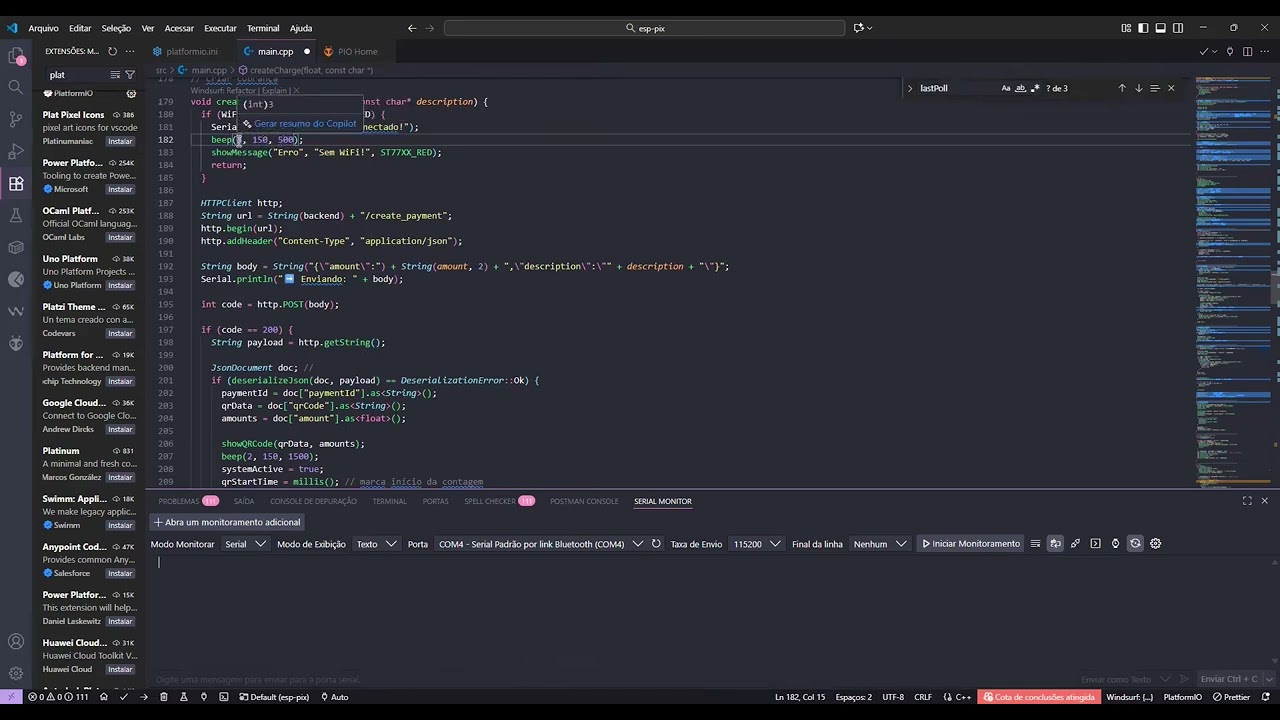Viewport: 1280px width, 720px height.
Task: Click the serial message input field
Action: click(610, 679)
